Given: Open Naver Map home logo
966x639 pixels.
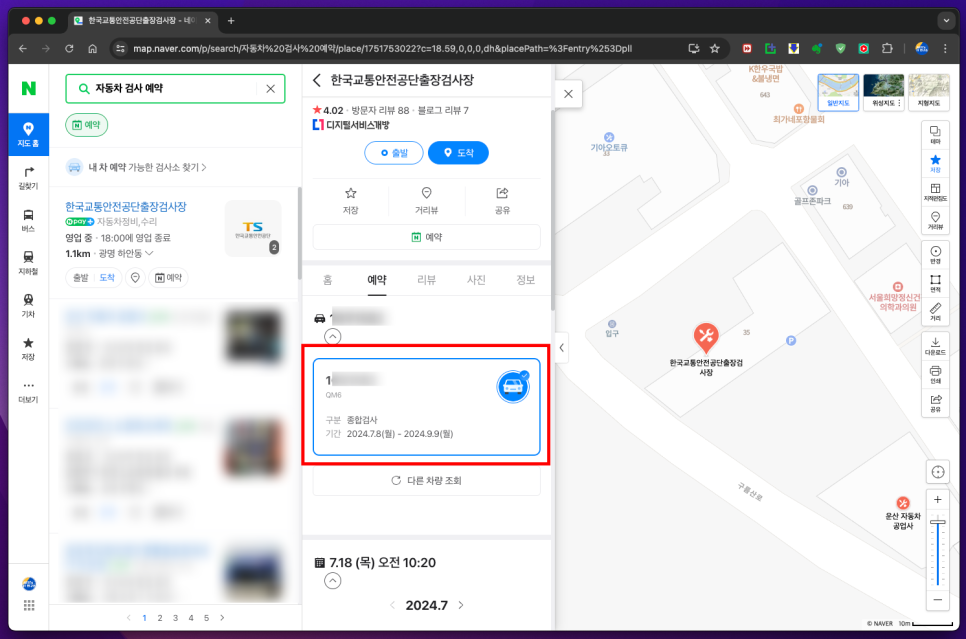Looking at the screenshot, I should click(28, 88).
